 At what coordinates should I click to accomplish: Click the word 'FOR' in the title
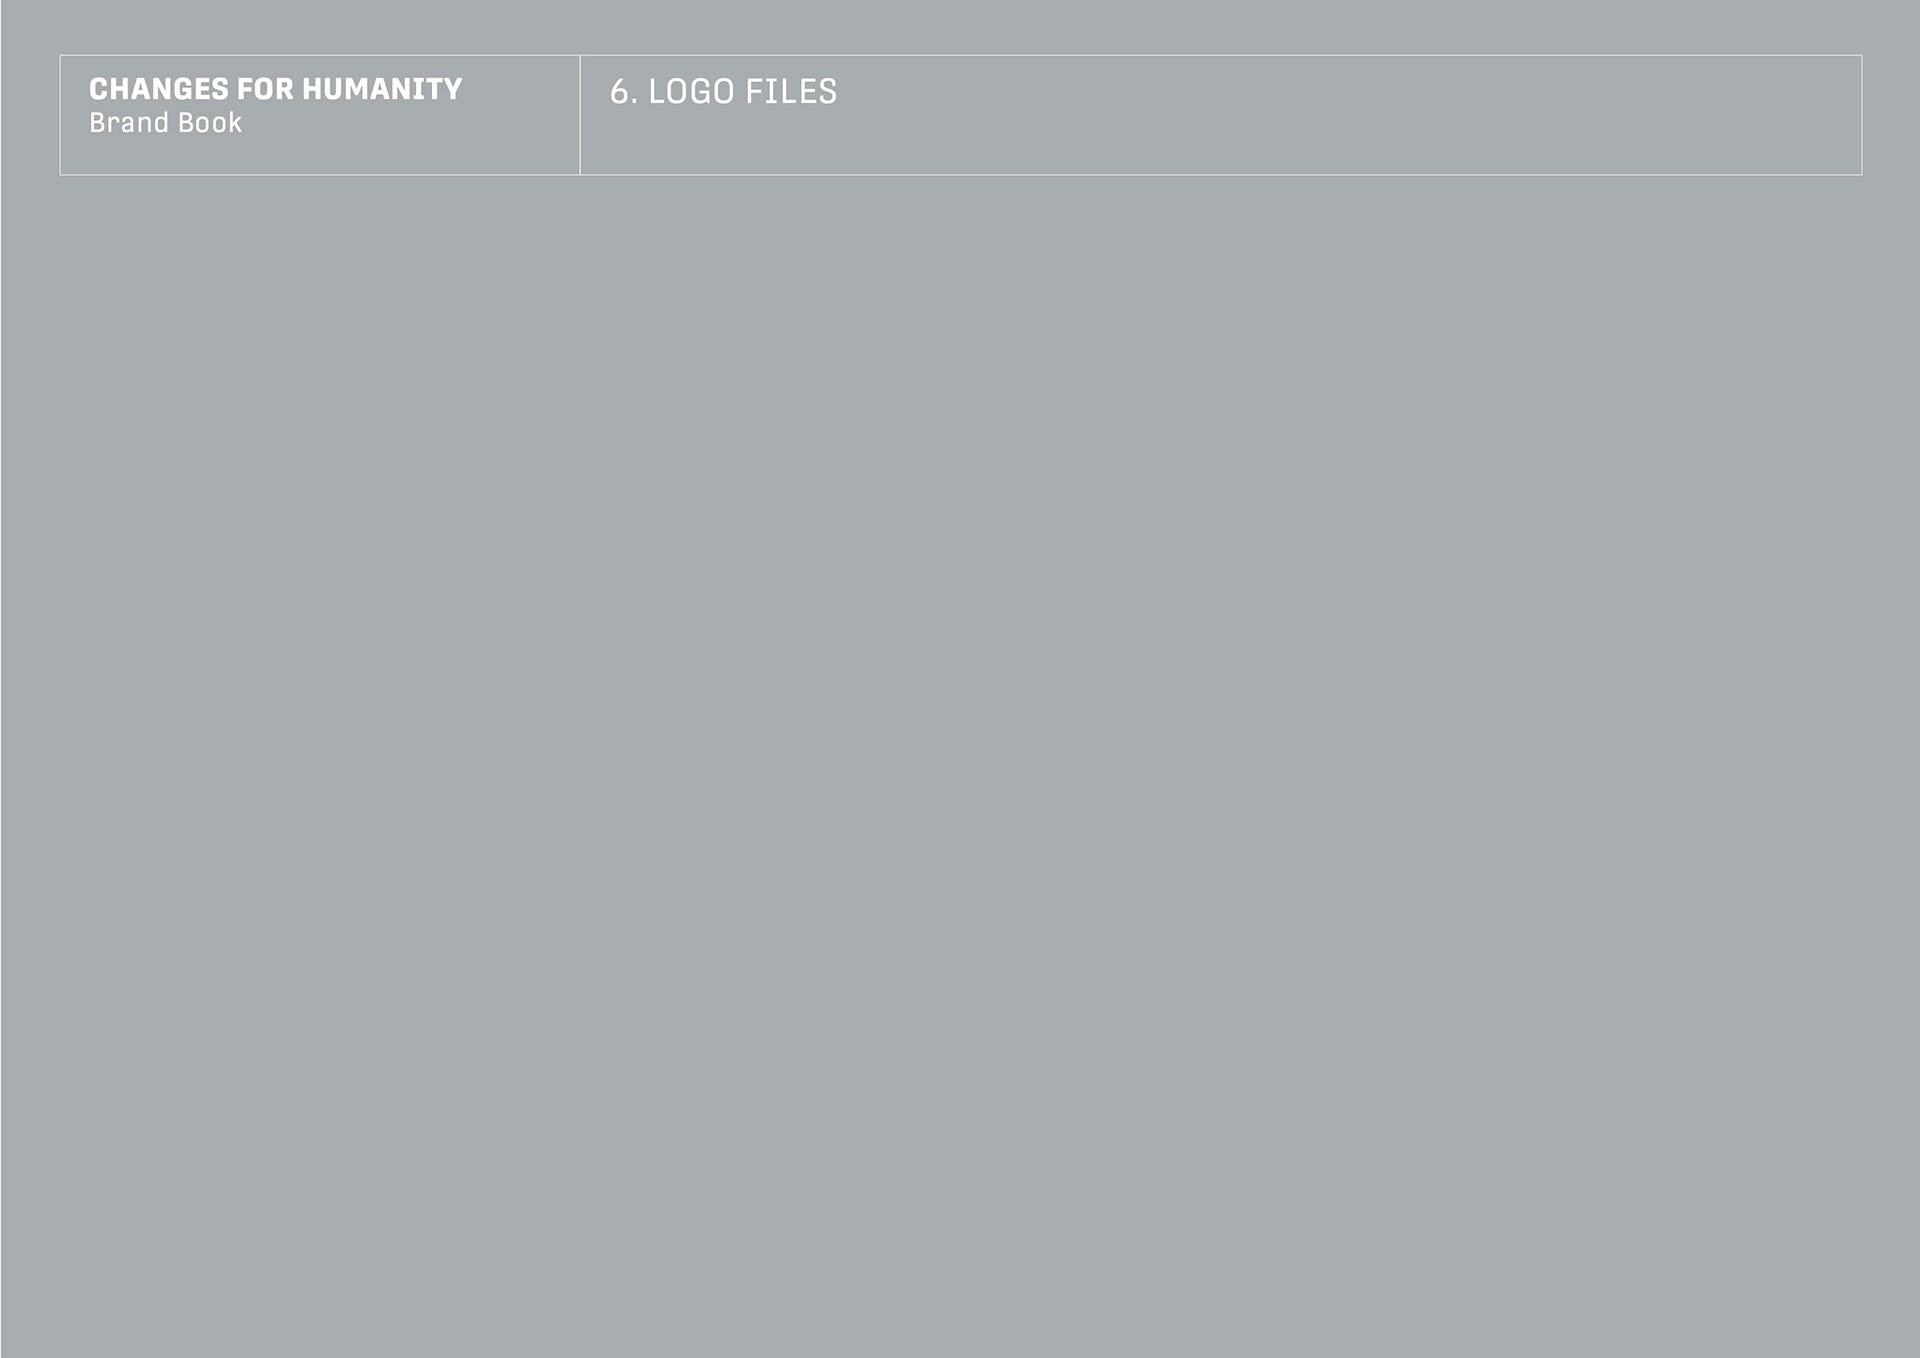265,89
